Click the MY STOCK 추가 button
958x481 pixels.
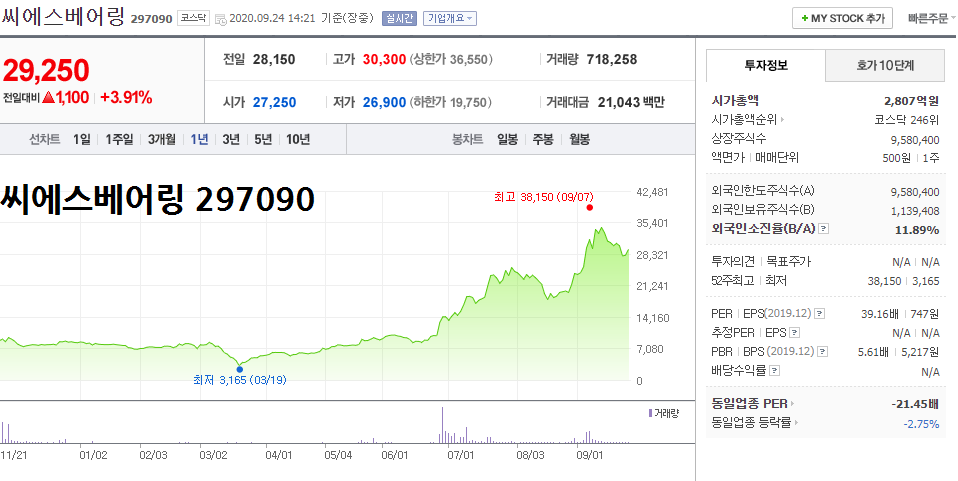(843, 18)
